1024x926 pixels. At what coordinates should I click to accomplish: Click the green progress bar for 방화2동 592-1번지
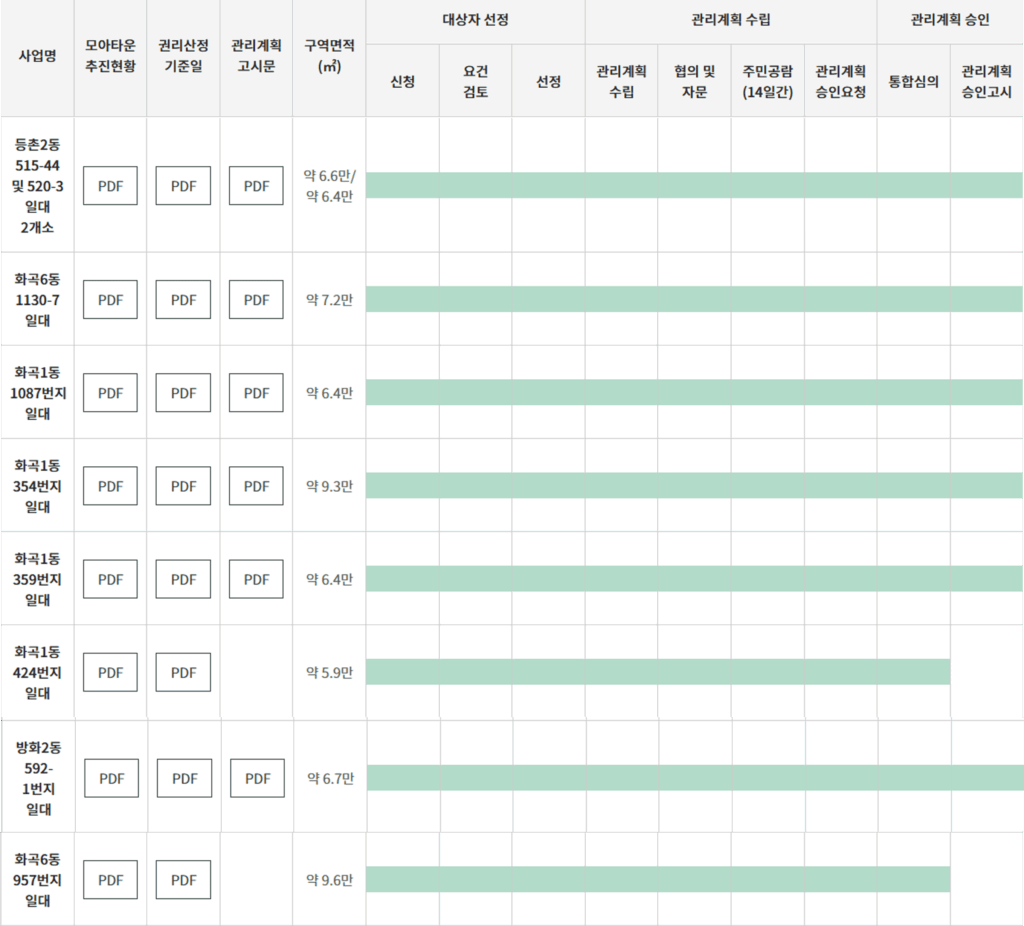tap(696, 778)
